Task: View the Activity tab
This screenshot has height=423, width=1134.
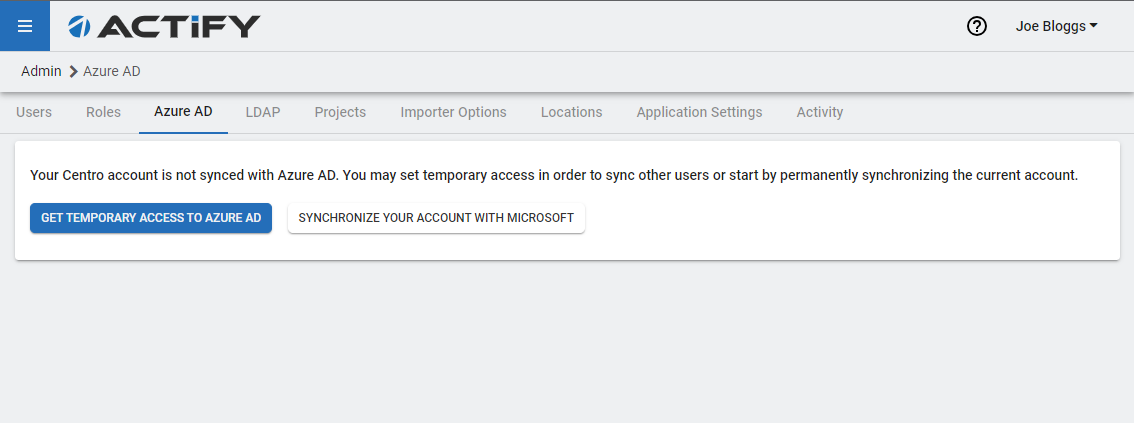Action: (819, 112)
